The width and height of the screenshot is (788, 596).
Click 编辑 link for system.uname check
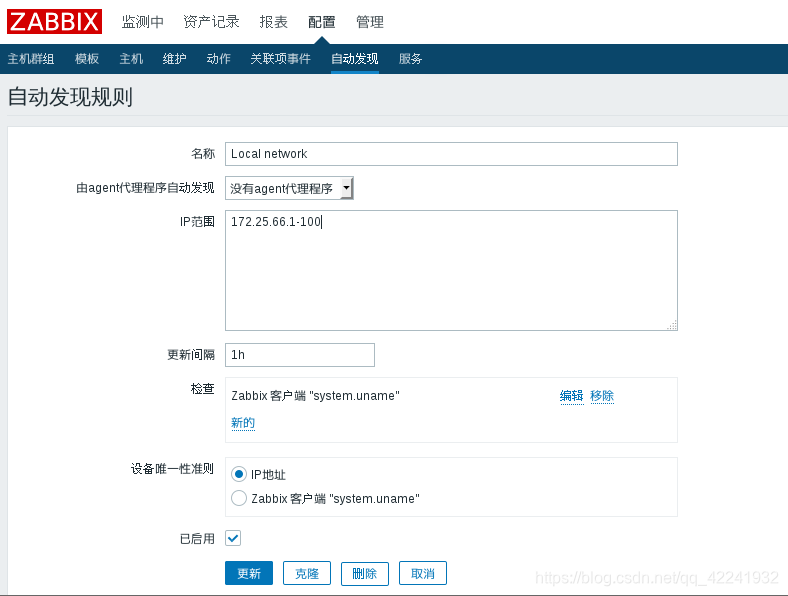tap(571, 396)
